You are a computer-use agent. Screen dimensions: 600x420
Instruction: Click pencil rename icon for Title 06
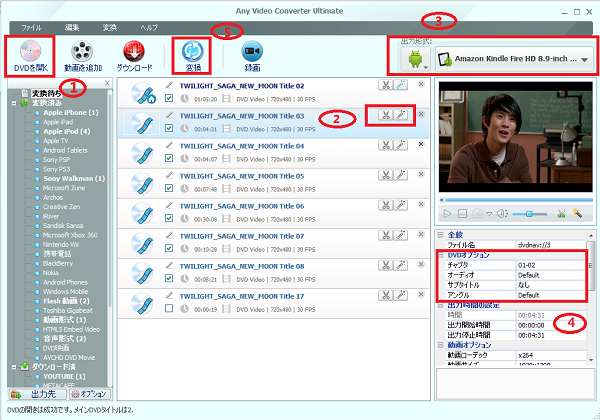click(169, 205)
